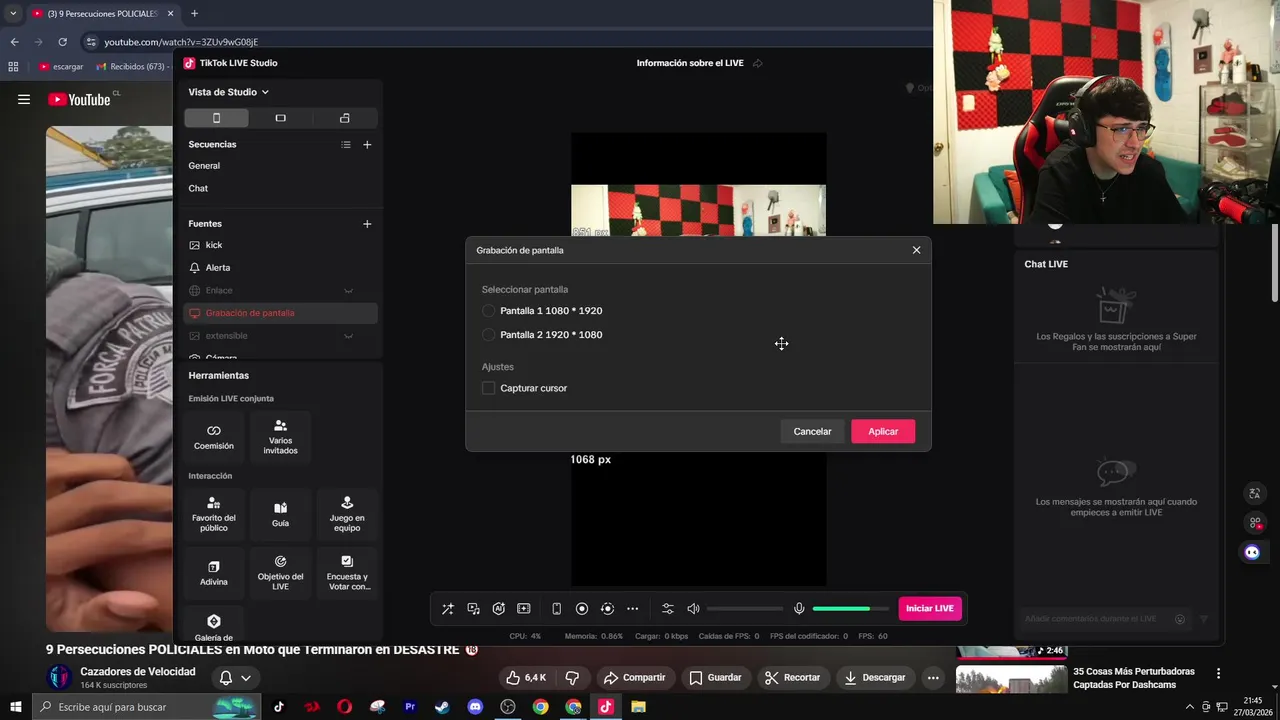The width and height of the screenshot is (1280, 720).
Task: Click the record circle icon in toolbar
Action: tap(581, 609)
